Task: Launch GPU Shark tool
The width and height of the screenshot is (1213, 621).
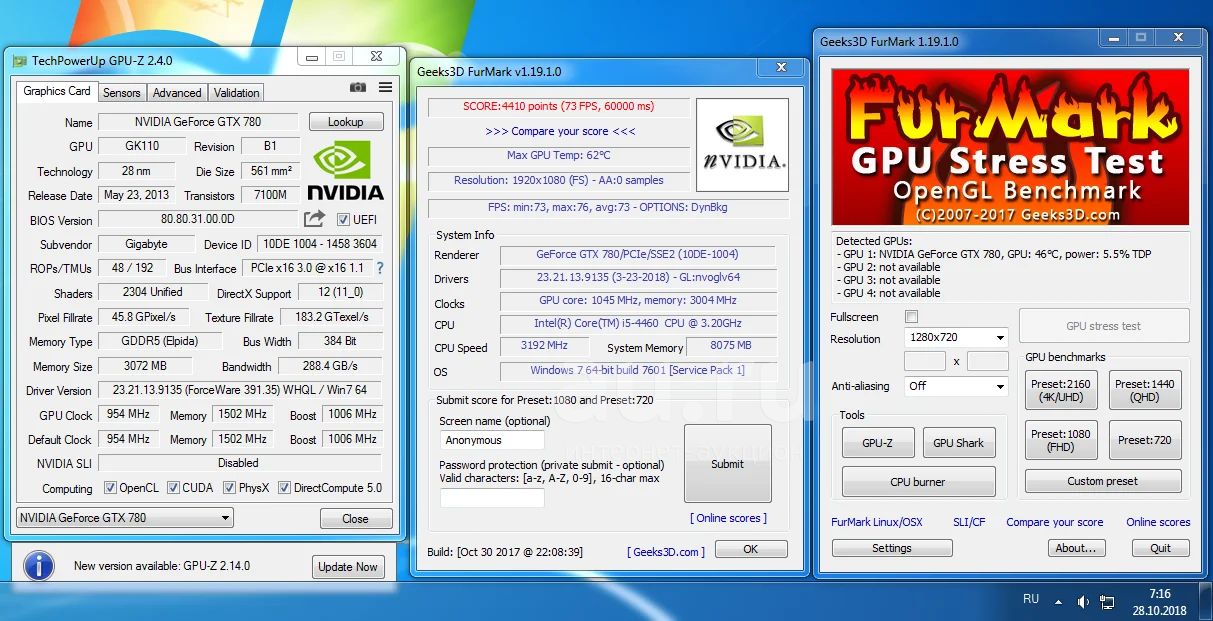Action: pos(959,443)
